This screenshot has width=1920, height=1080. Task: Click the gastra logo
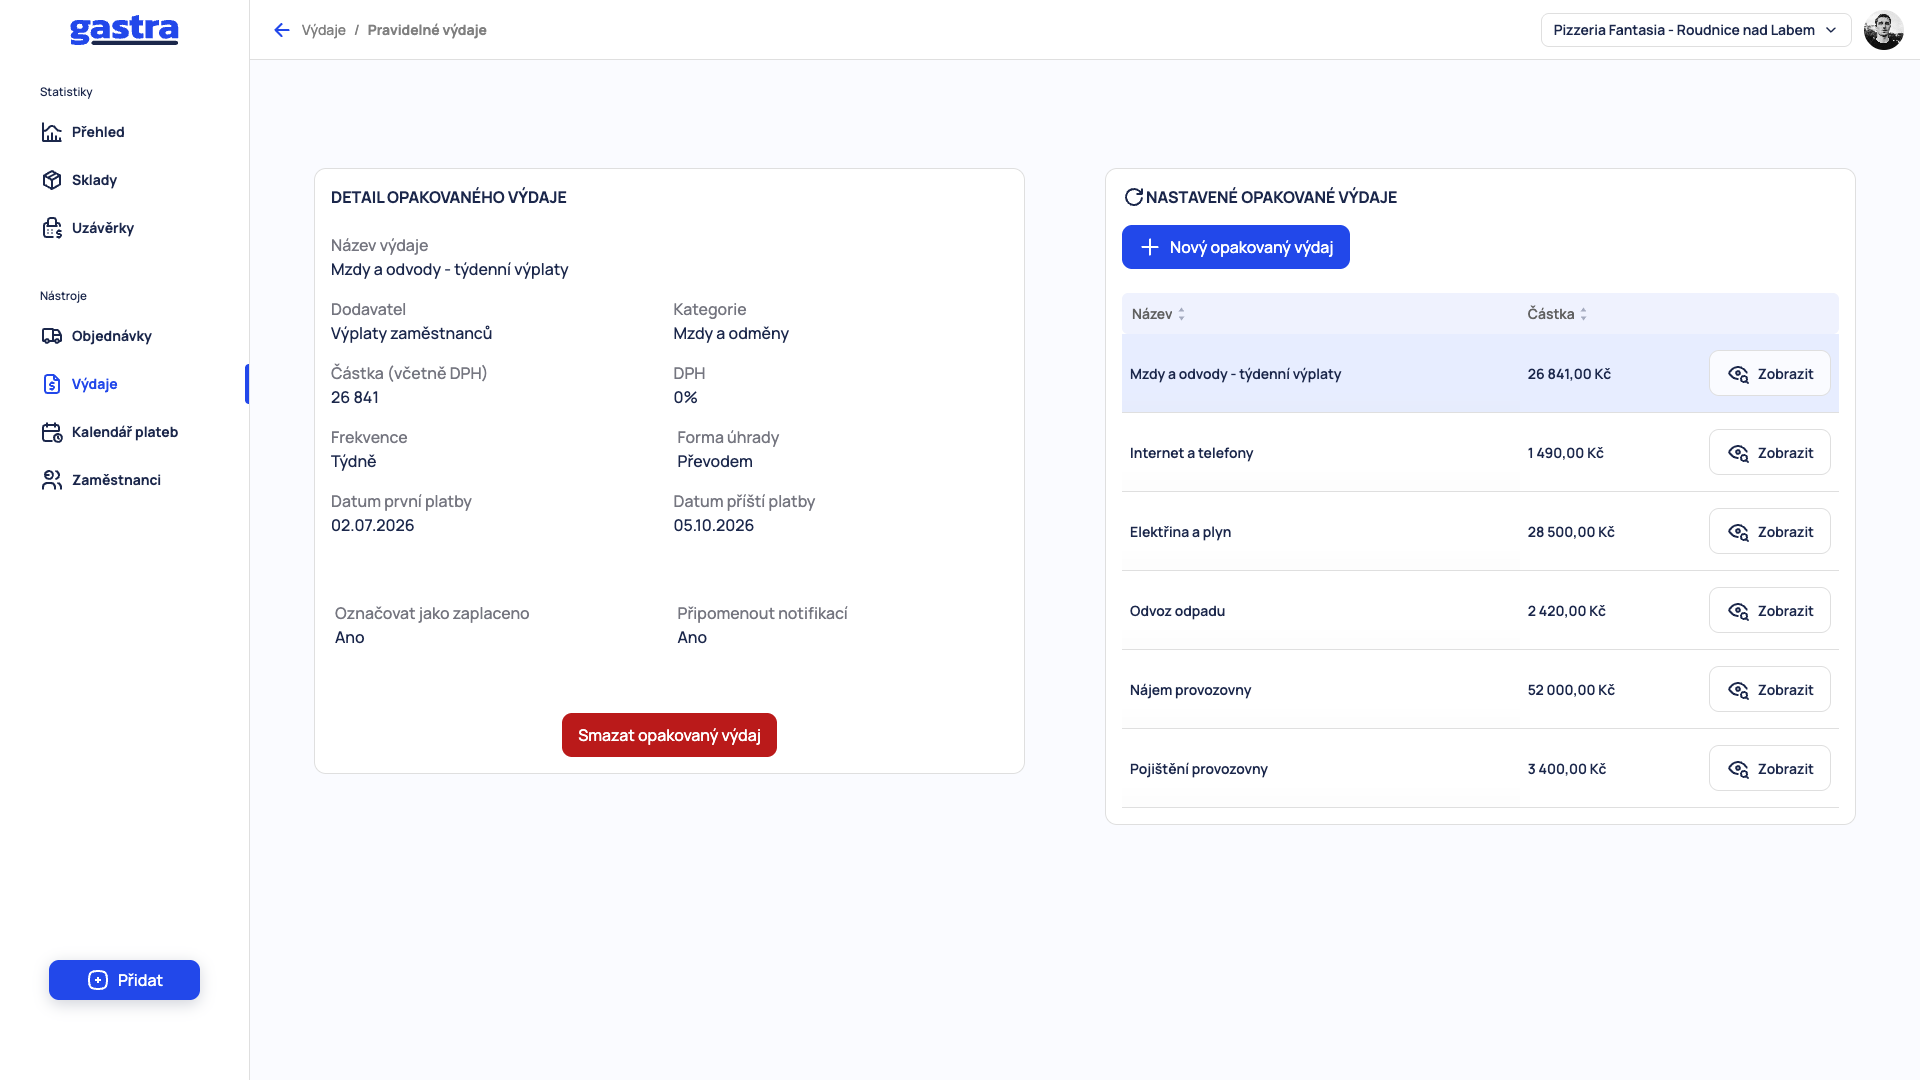pyautogui.click(x=124, y=31)
